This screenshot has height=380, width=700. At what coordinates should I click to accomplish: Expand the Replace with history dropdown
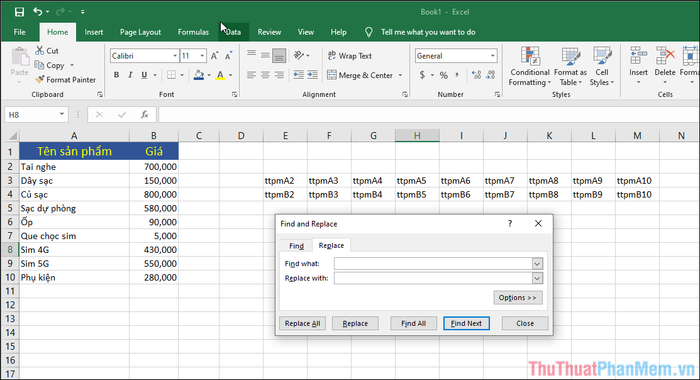point(537,278)
